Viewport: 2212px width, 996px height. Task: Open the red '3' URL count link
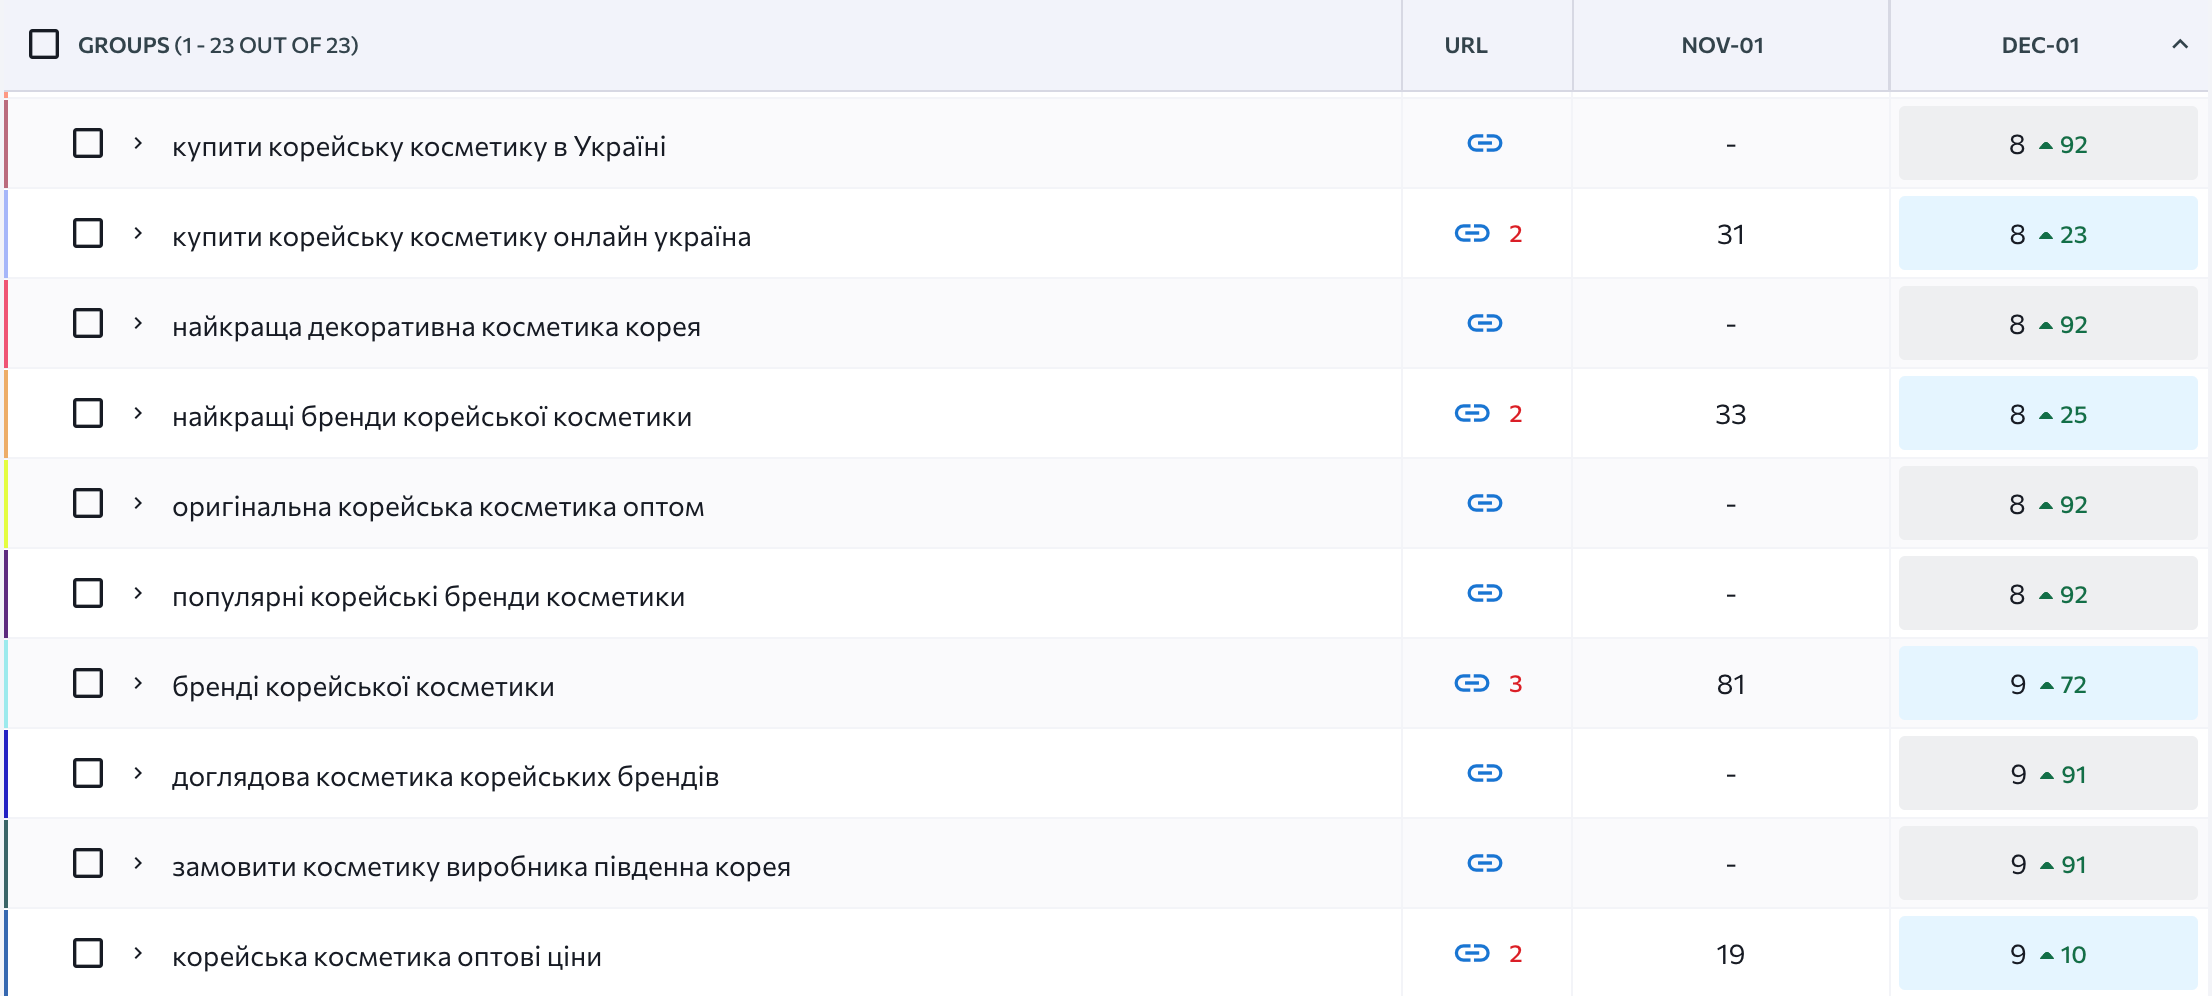[x=1517, y=683]
